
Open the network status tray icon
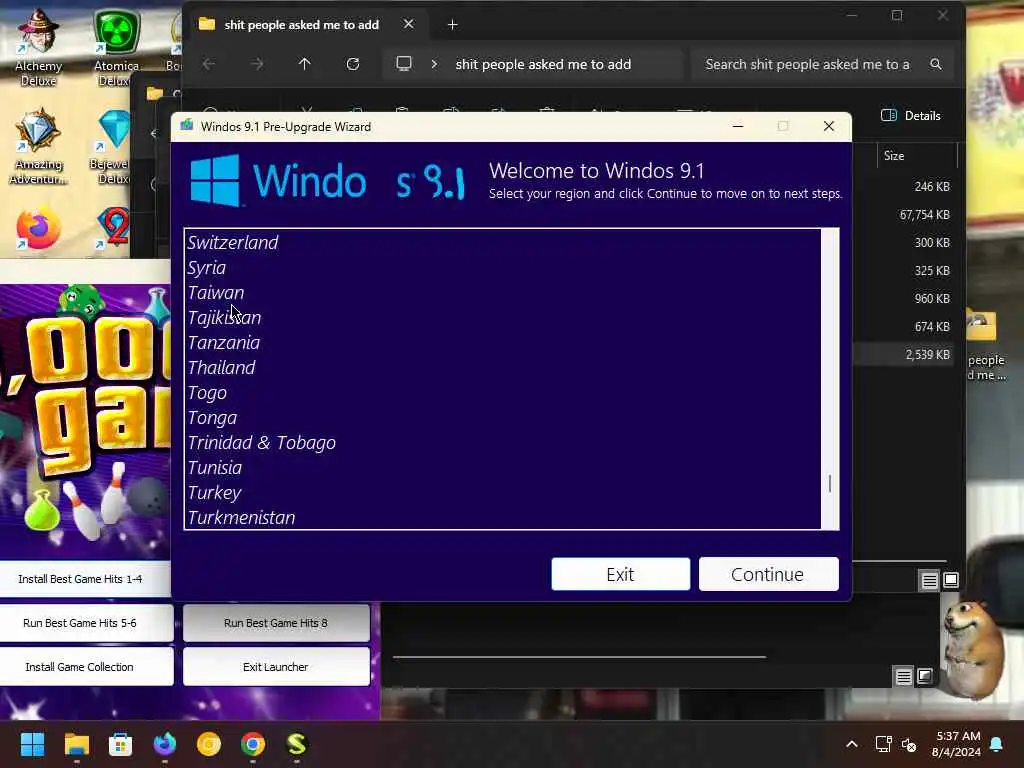tap(883, 744)
